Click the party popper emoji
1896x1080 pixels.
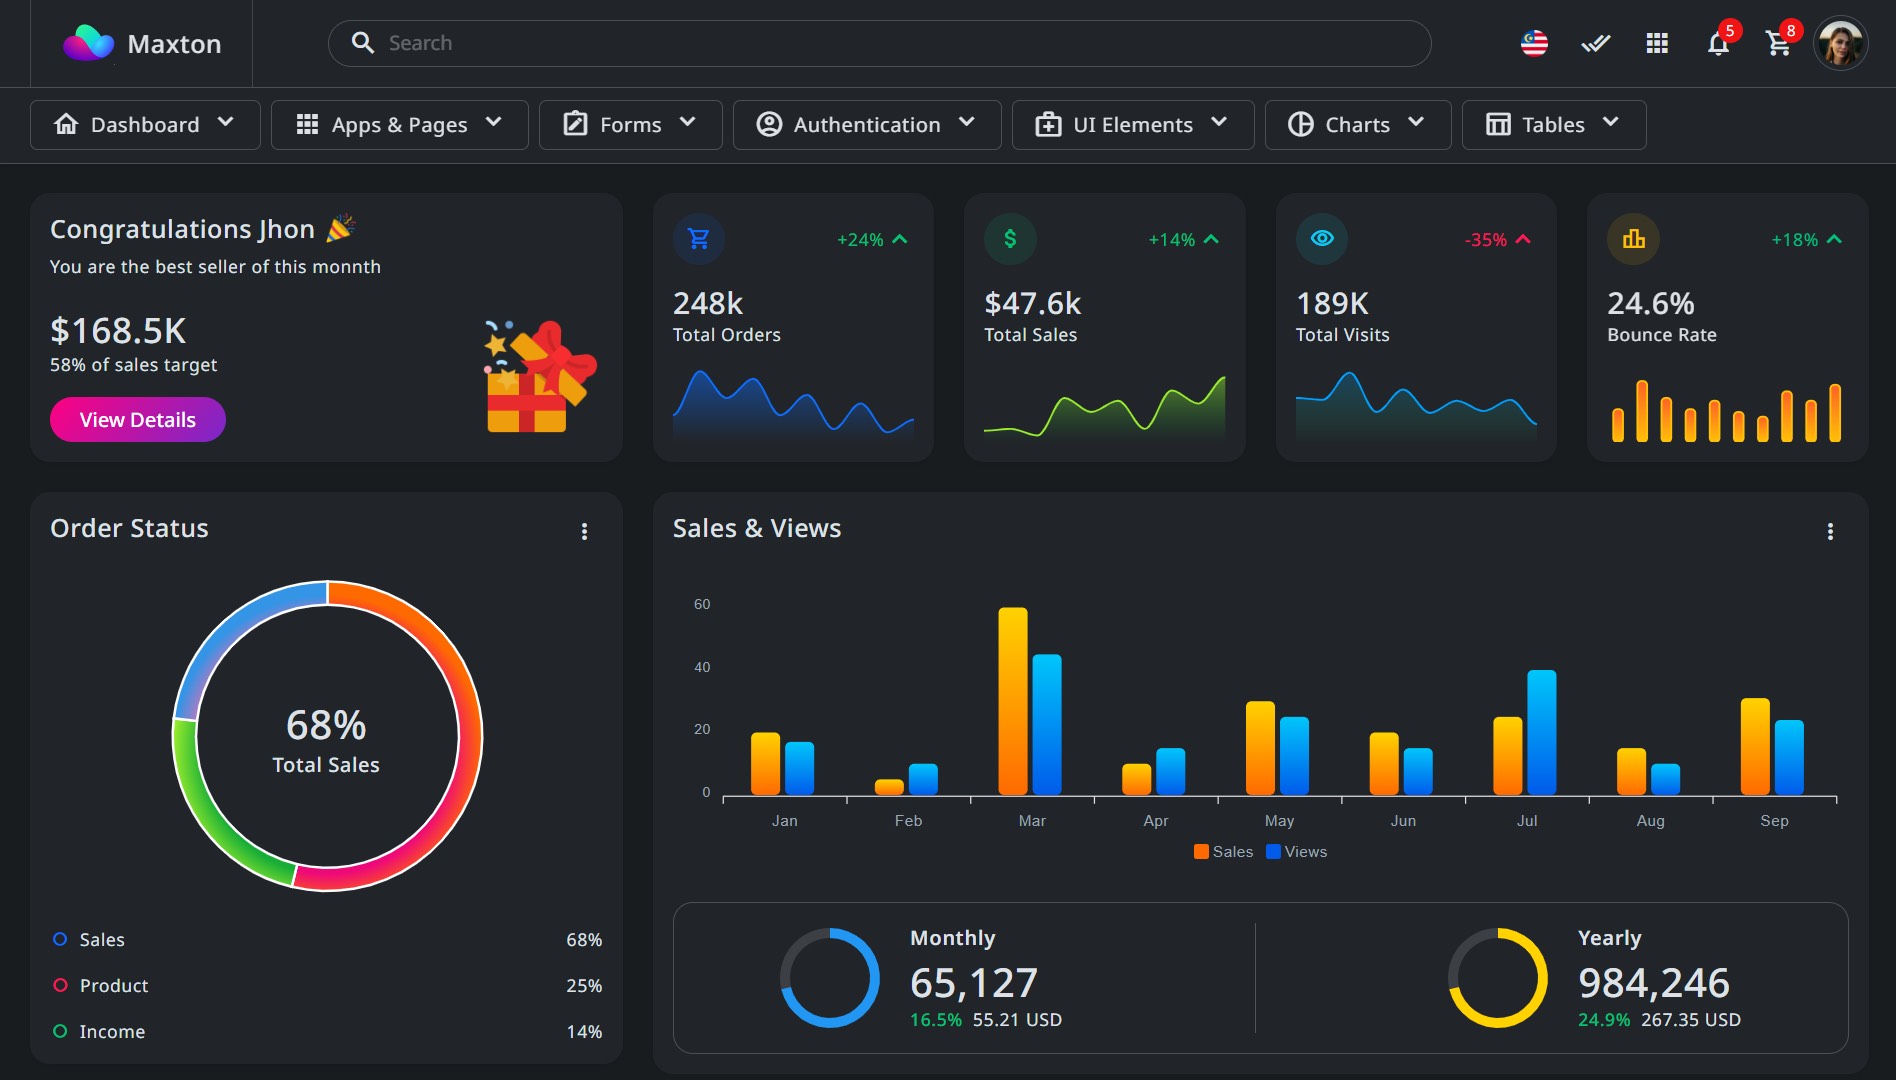[x=341, y=228]
